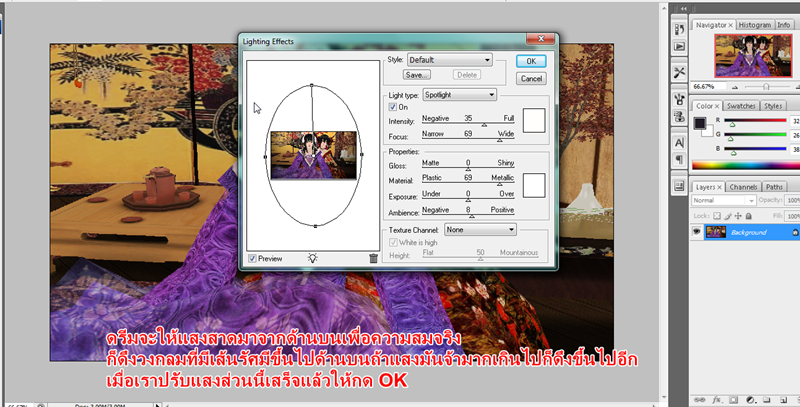Image resolution: width=800 pixels, height=407 pixels.
Task: Open the Brushes panel icon in dock
Action: coord(679,98)
